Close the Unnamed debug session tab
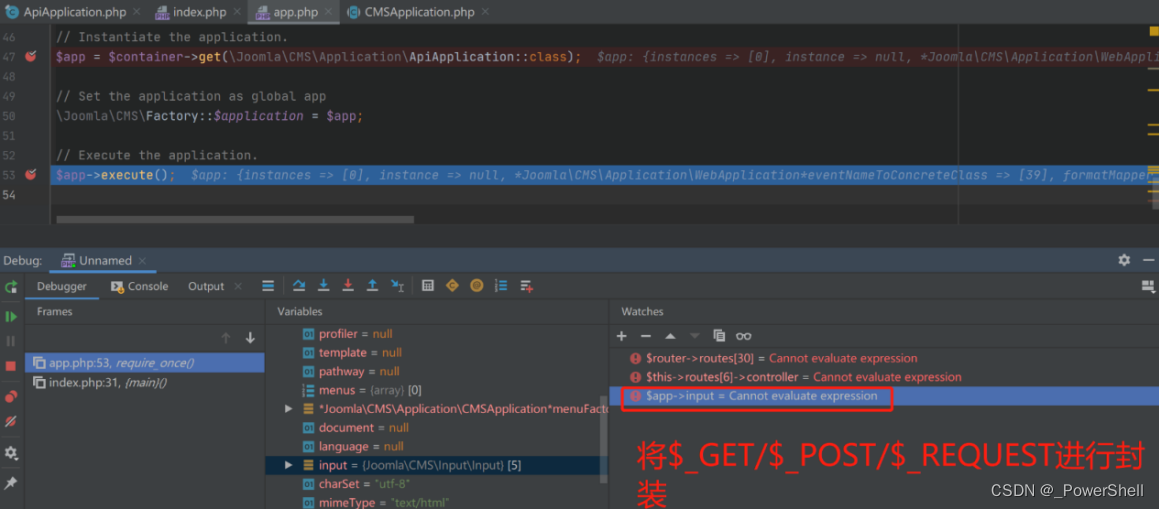 pyautogui.click(x=143, y=261)
